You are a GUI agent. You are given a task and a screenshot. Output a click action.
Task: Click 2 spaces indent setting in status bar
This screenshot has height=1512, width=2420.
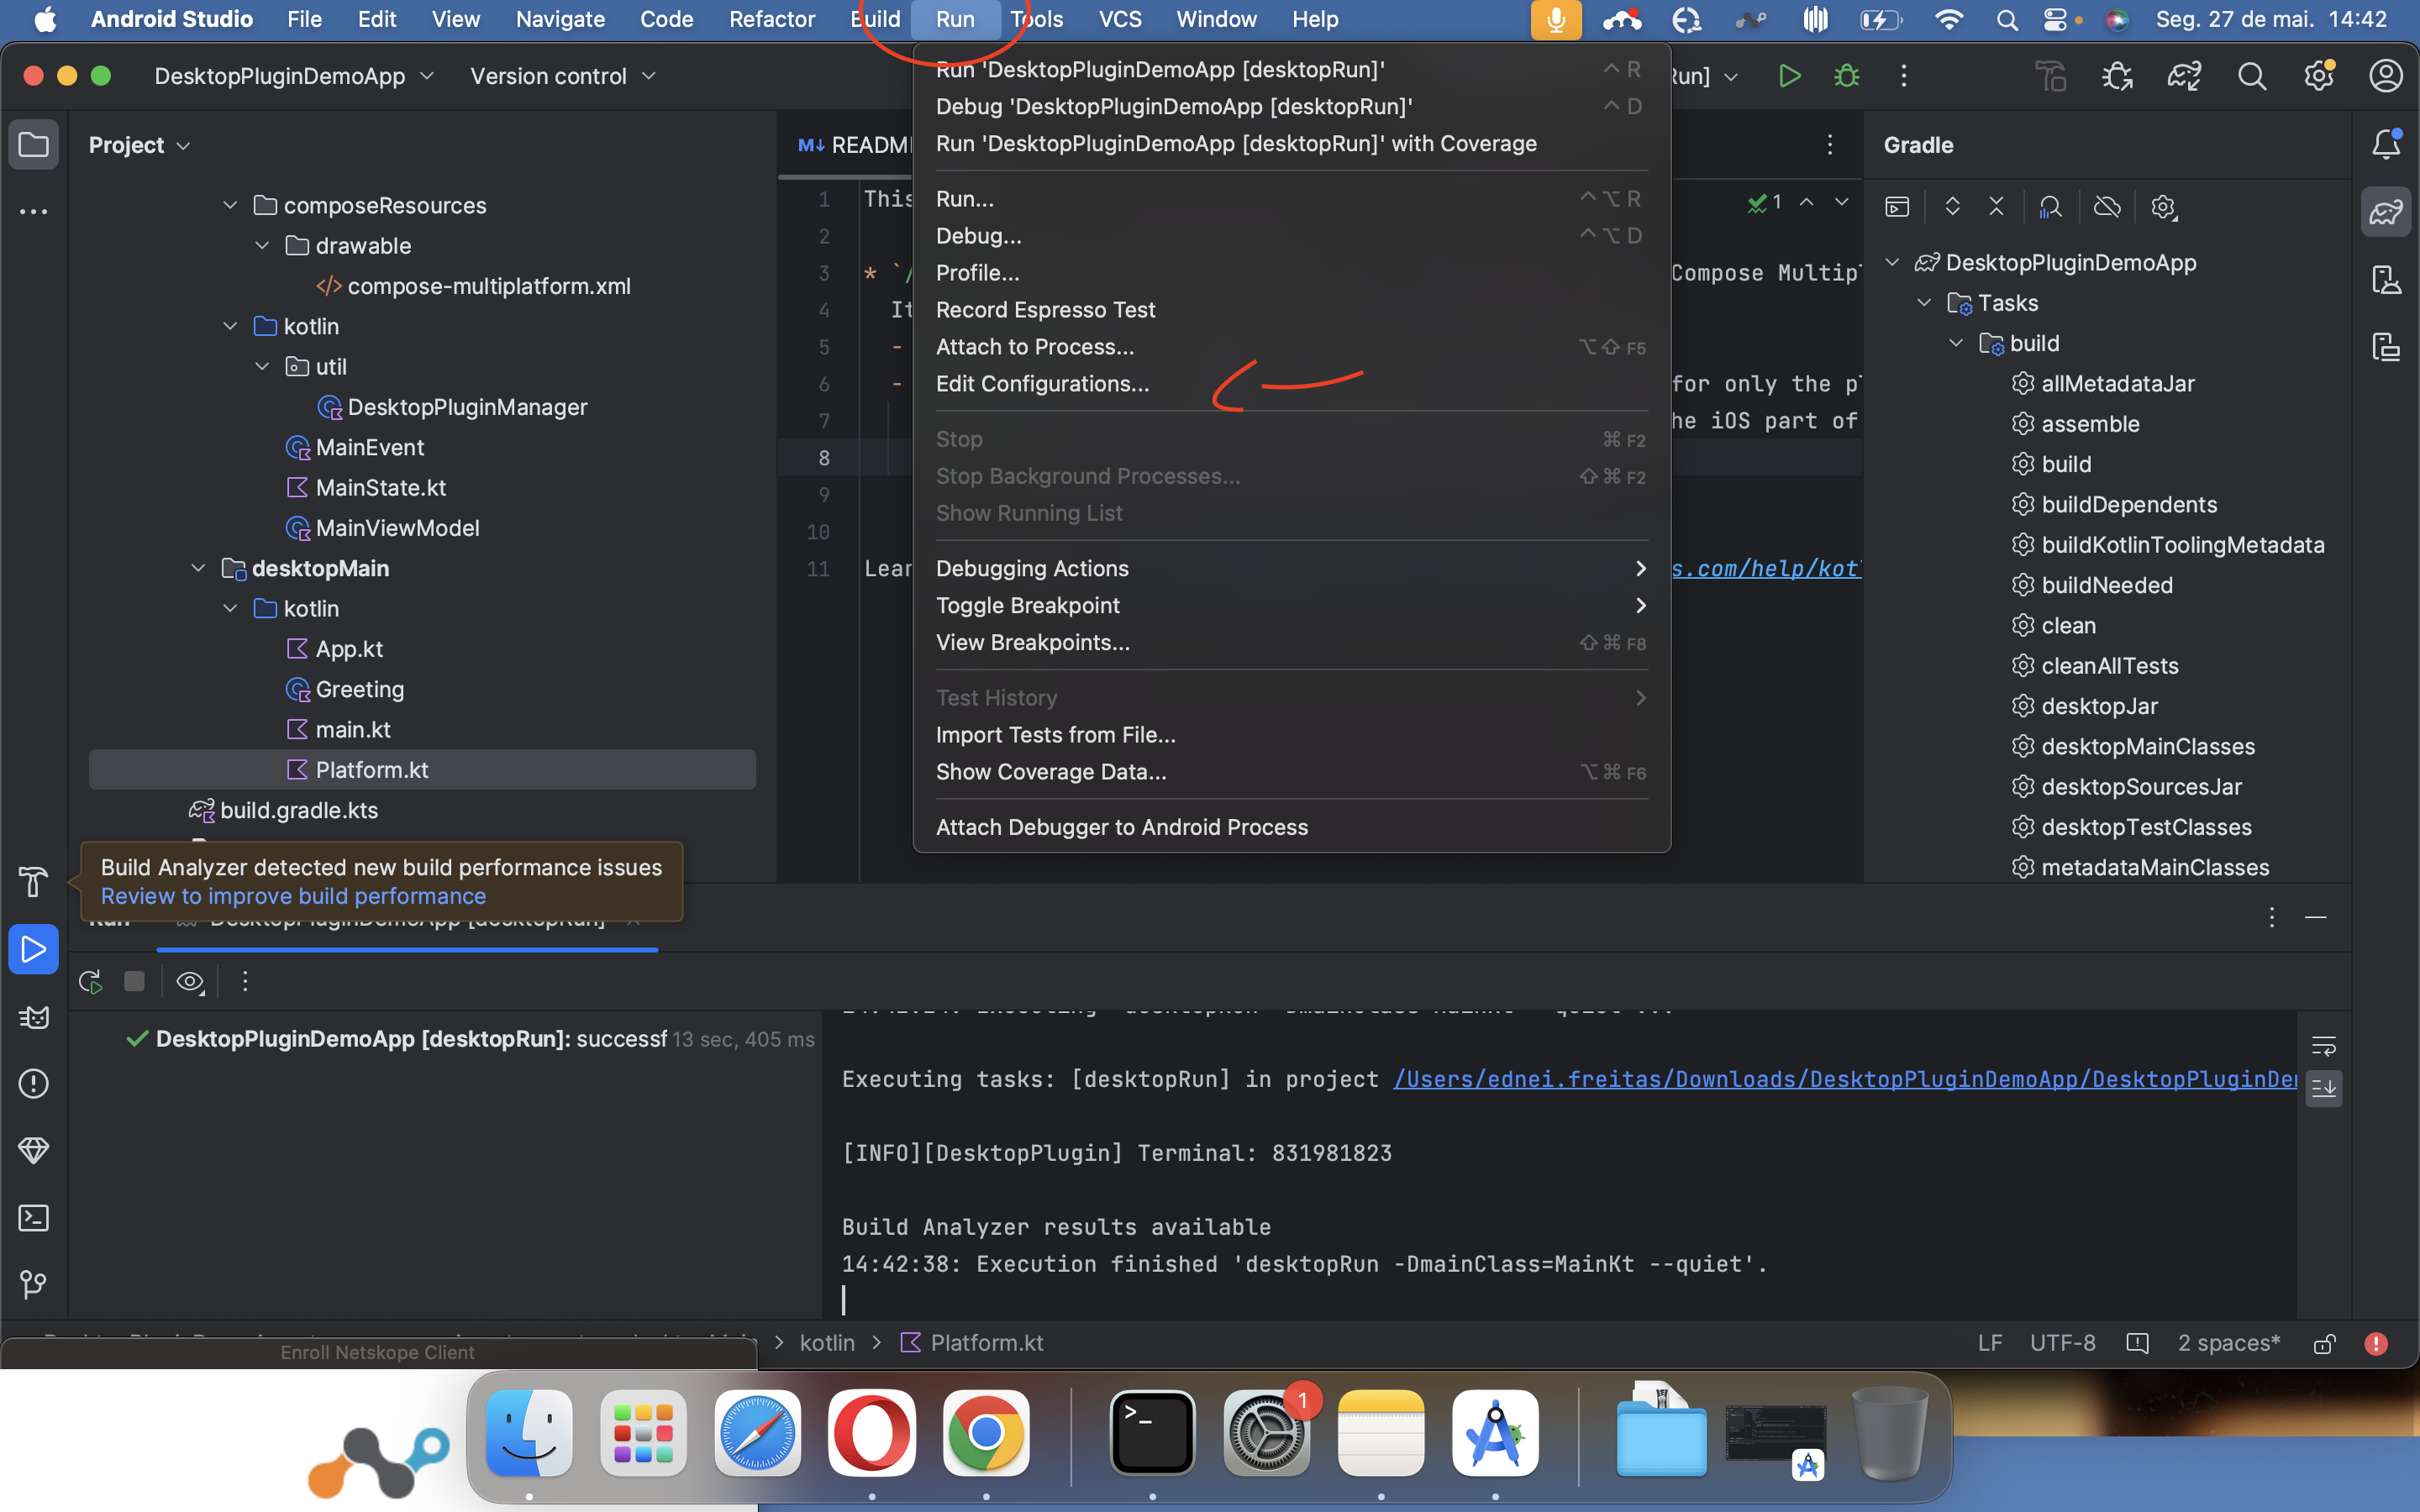2229,1343
